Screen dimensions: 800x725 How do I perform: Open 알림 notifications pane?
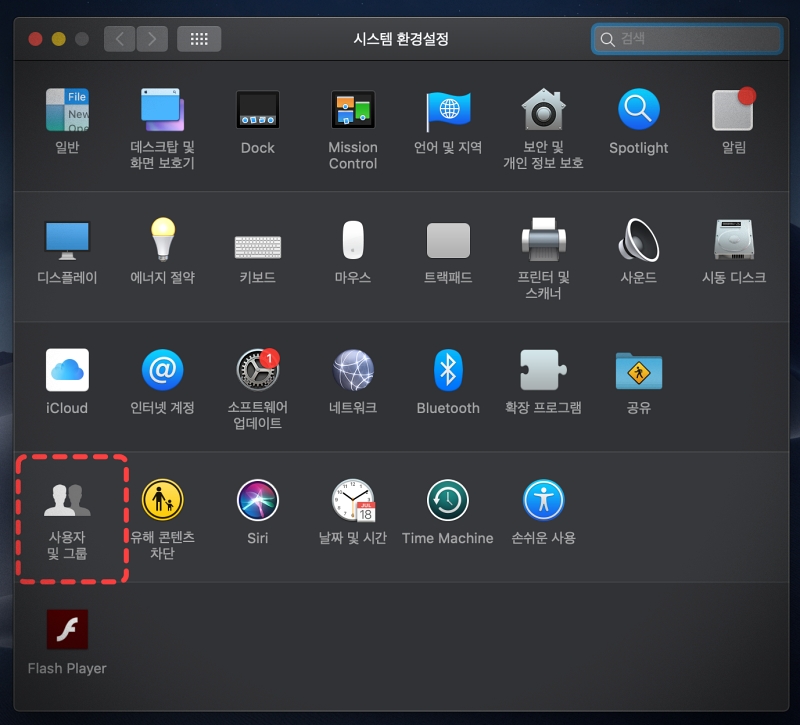click(x=734, y=109)
